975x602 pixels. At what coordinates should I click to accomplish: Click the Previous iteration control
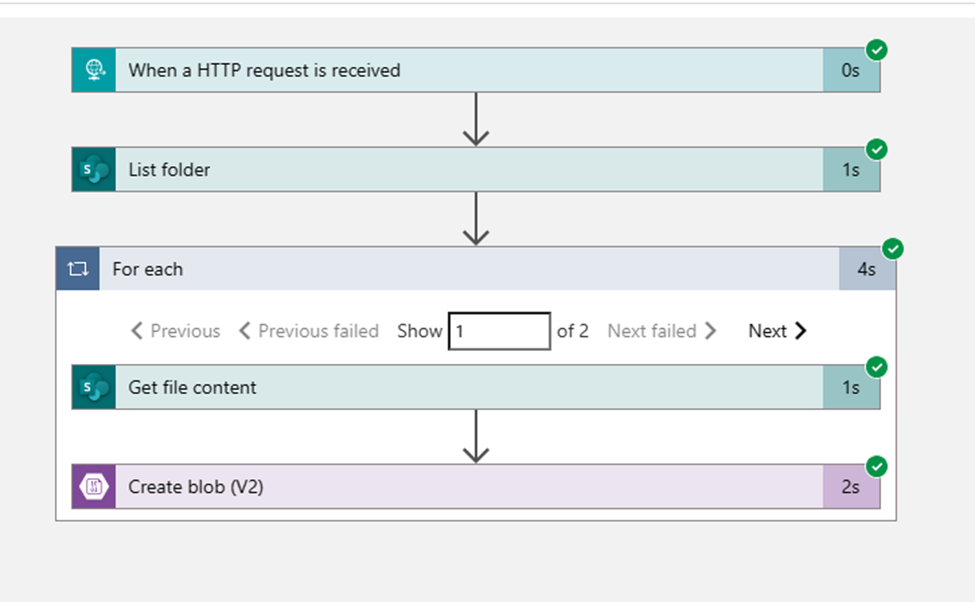[x=174, y=330]
